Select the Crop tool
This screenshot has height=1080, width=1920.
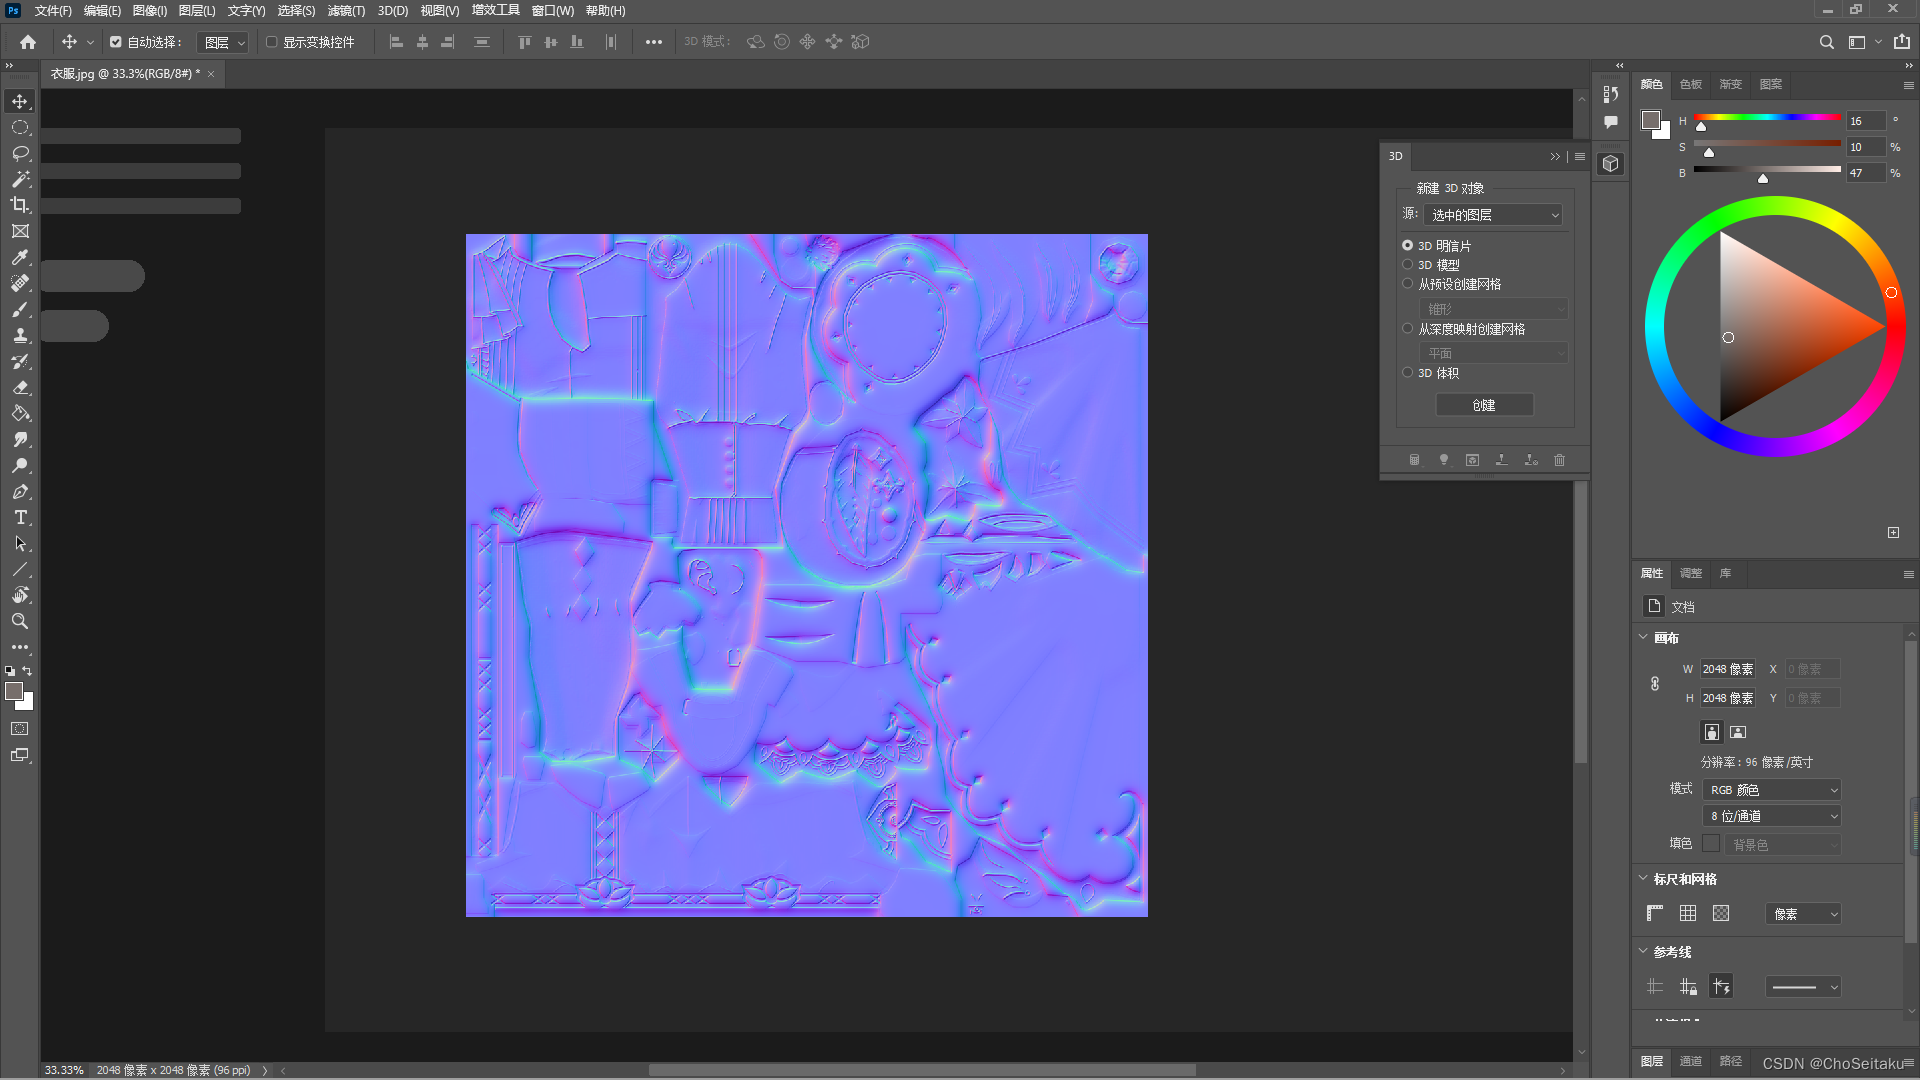coord(20,205)
